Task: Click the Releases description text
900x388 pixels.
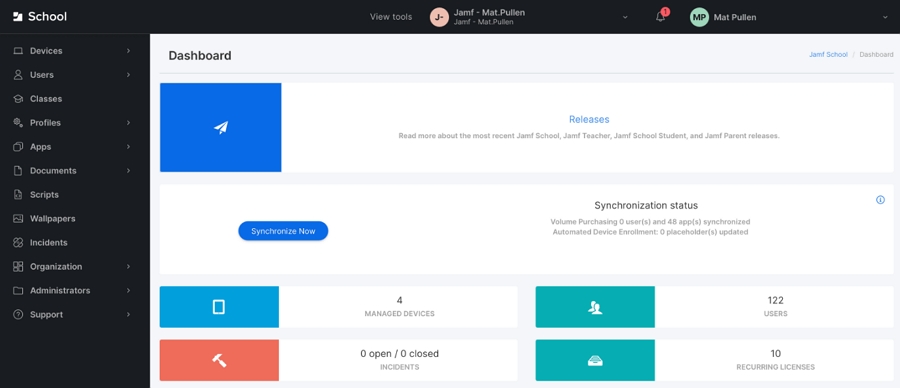Action: click(589, 137)
